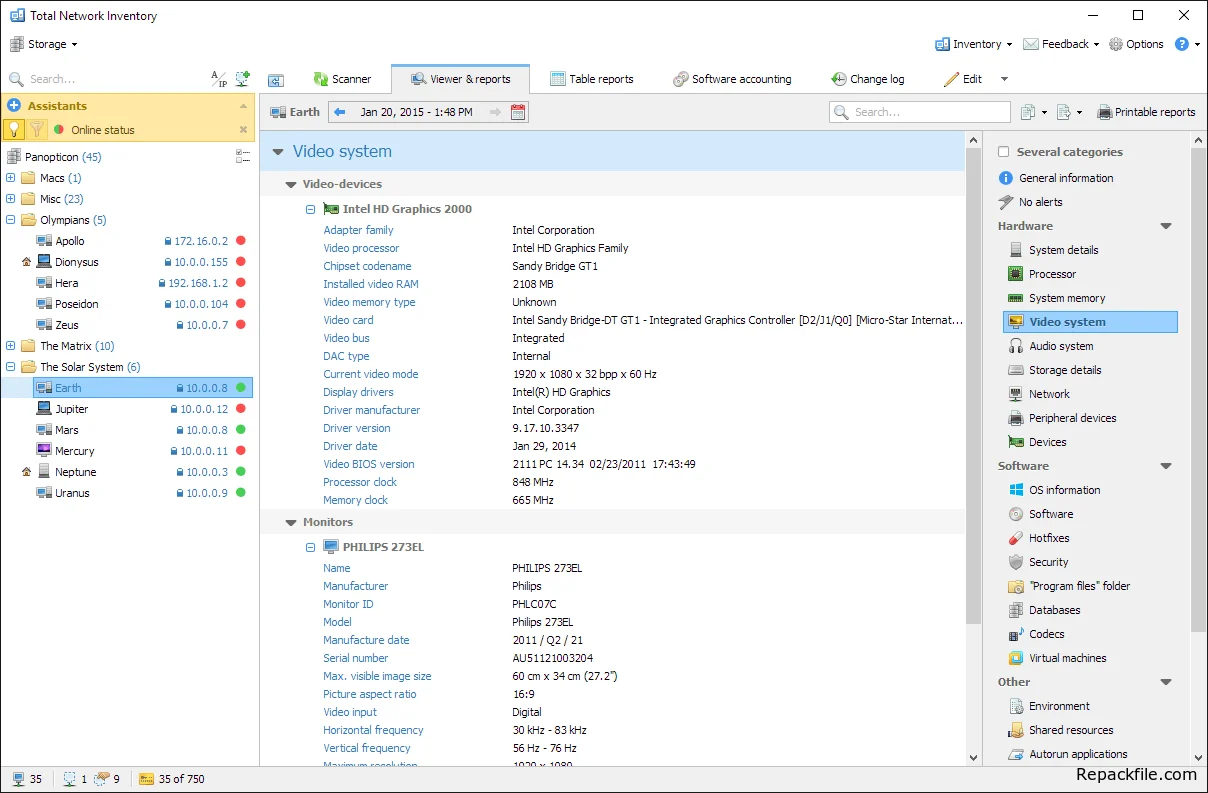
Task: Open the Edit tab
Action: [963, 79]
